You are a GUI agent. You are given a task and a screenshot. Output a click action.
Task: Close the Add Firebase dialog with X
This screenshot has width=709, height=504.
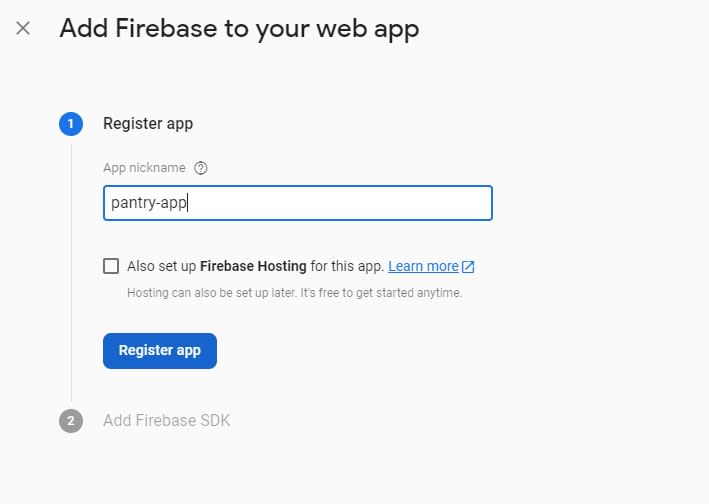click(x=23, y=28)
